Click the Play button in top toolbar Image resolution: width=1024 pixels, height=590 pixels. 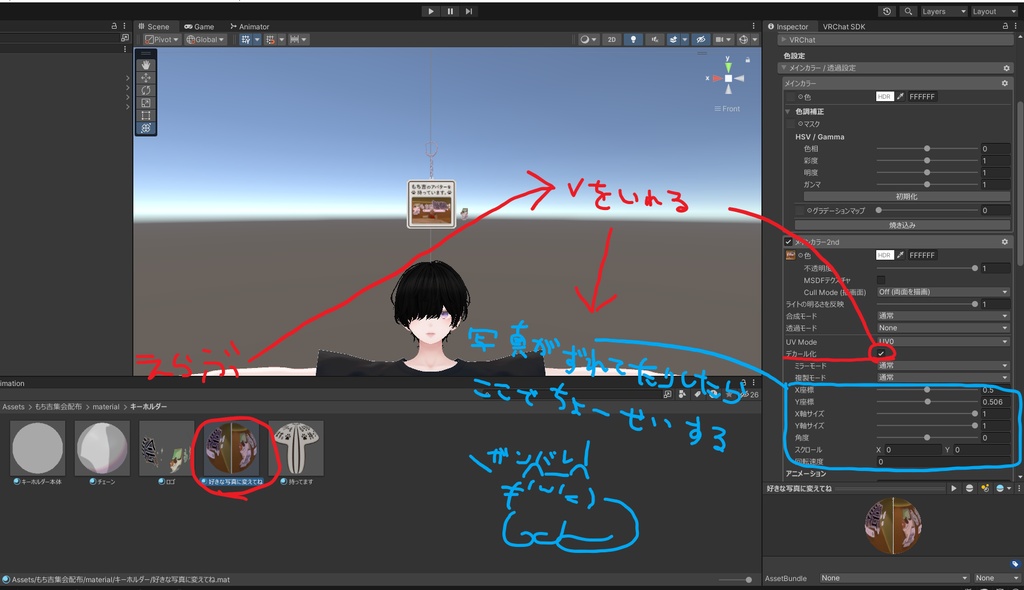(x=430, y=11)
